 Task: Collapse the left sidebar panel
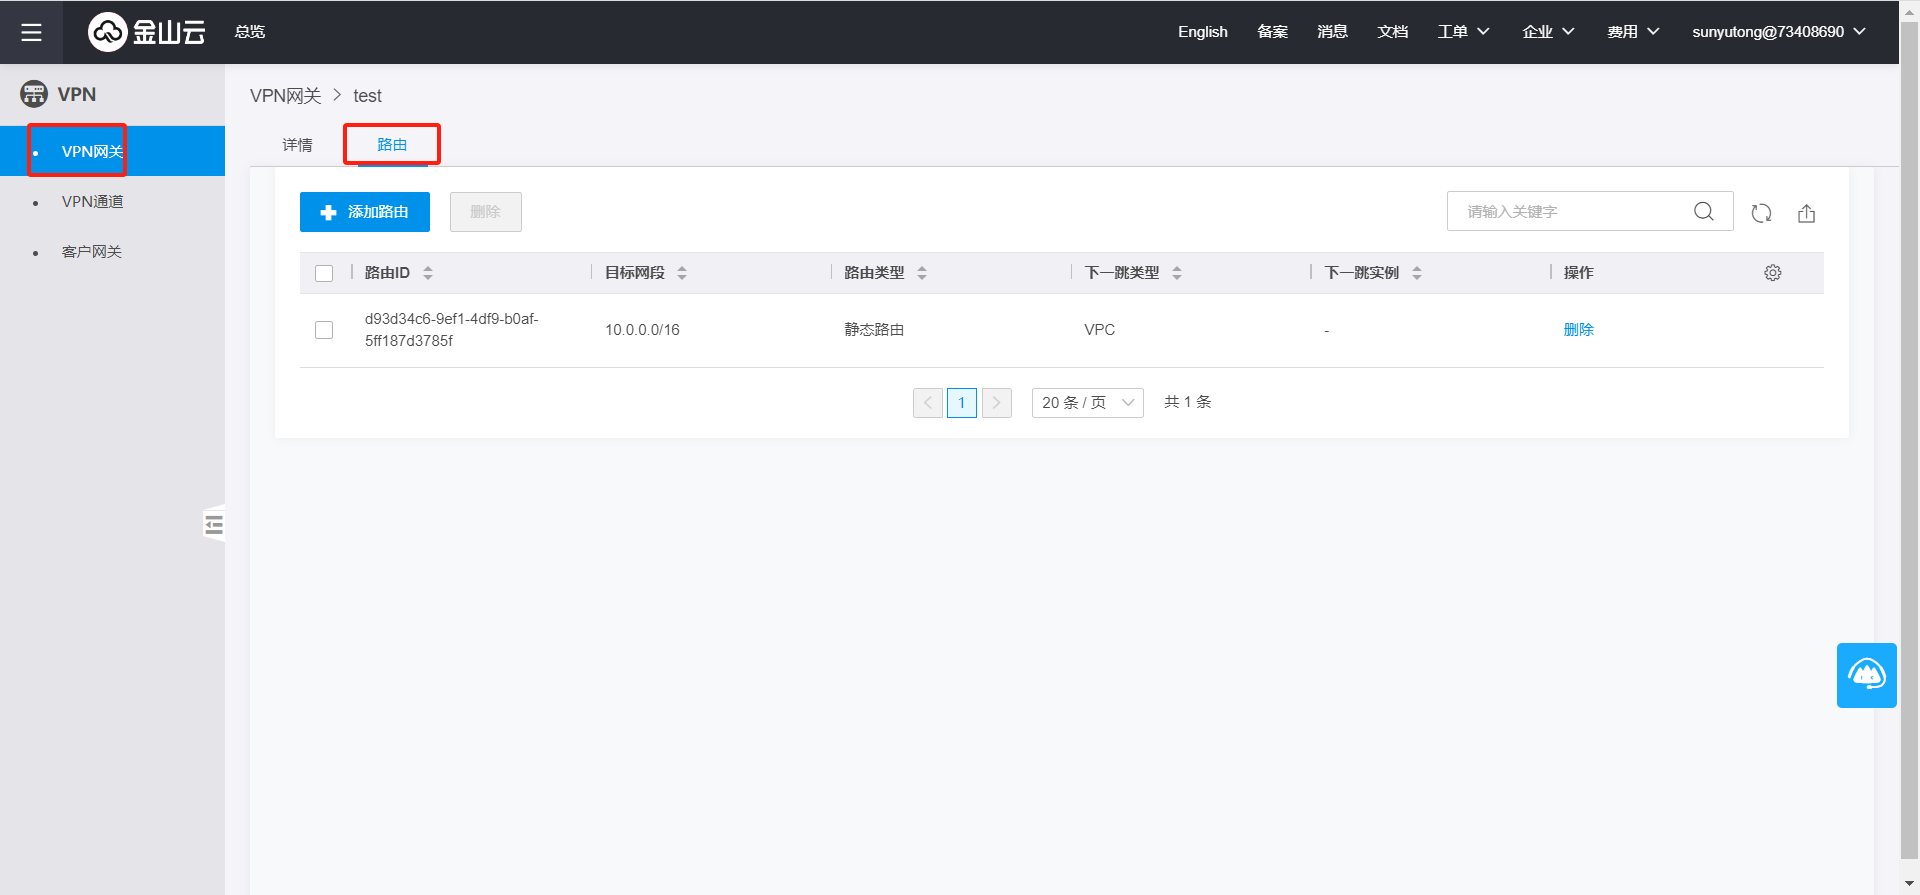pyautogui.click(x=214, y=524)
